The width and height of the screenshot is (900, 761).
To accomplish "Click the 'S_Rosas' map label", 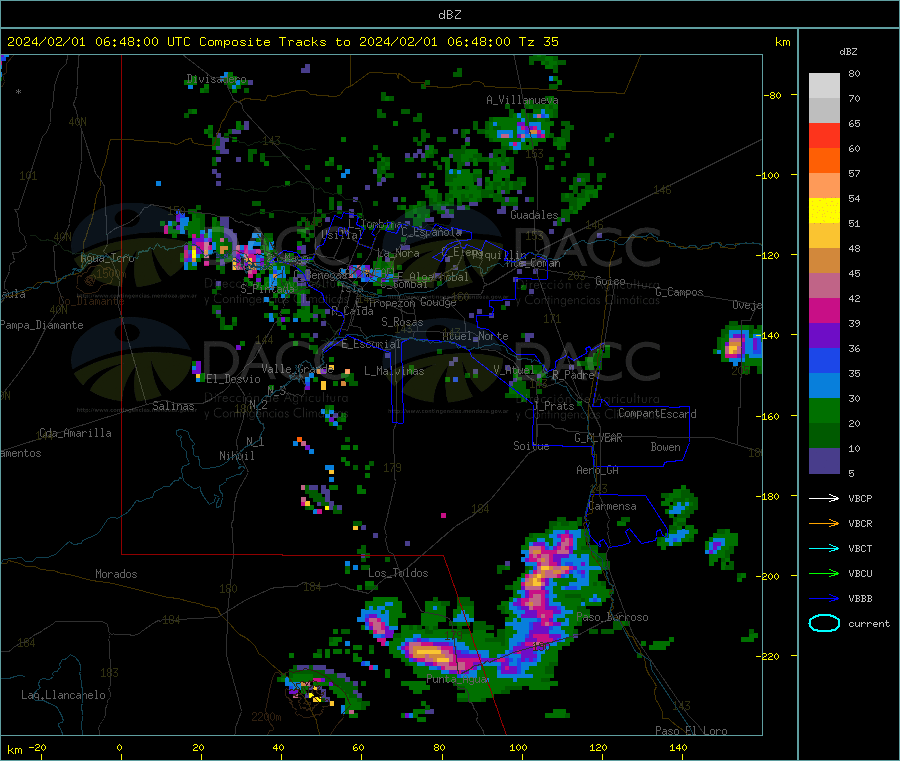I will pyautogui.click(x=402, y=322).
